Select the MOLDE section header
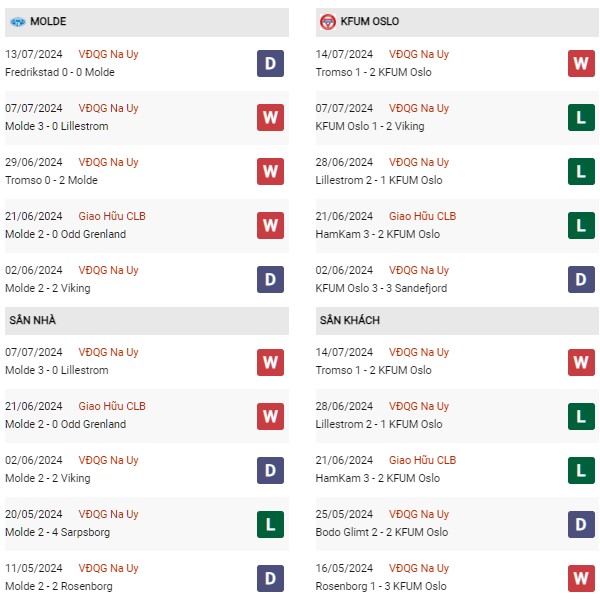Image resolution: width=600 pixels, height=600 pixels. pos(48,21)
